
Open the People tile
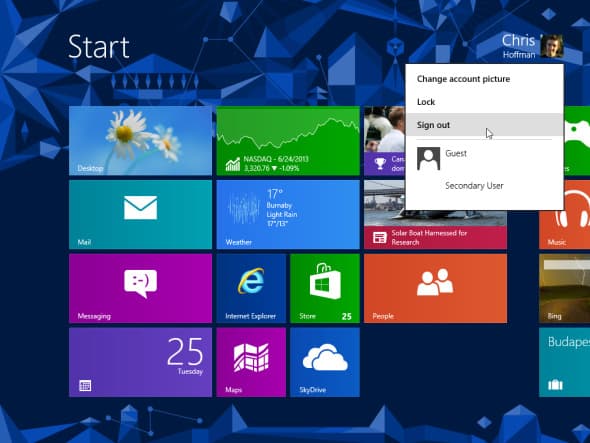(x=435, y=288)
